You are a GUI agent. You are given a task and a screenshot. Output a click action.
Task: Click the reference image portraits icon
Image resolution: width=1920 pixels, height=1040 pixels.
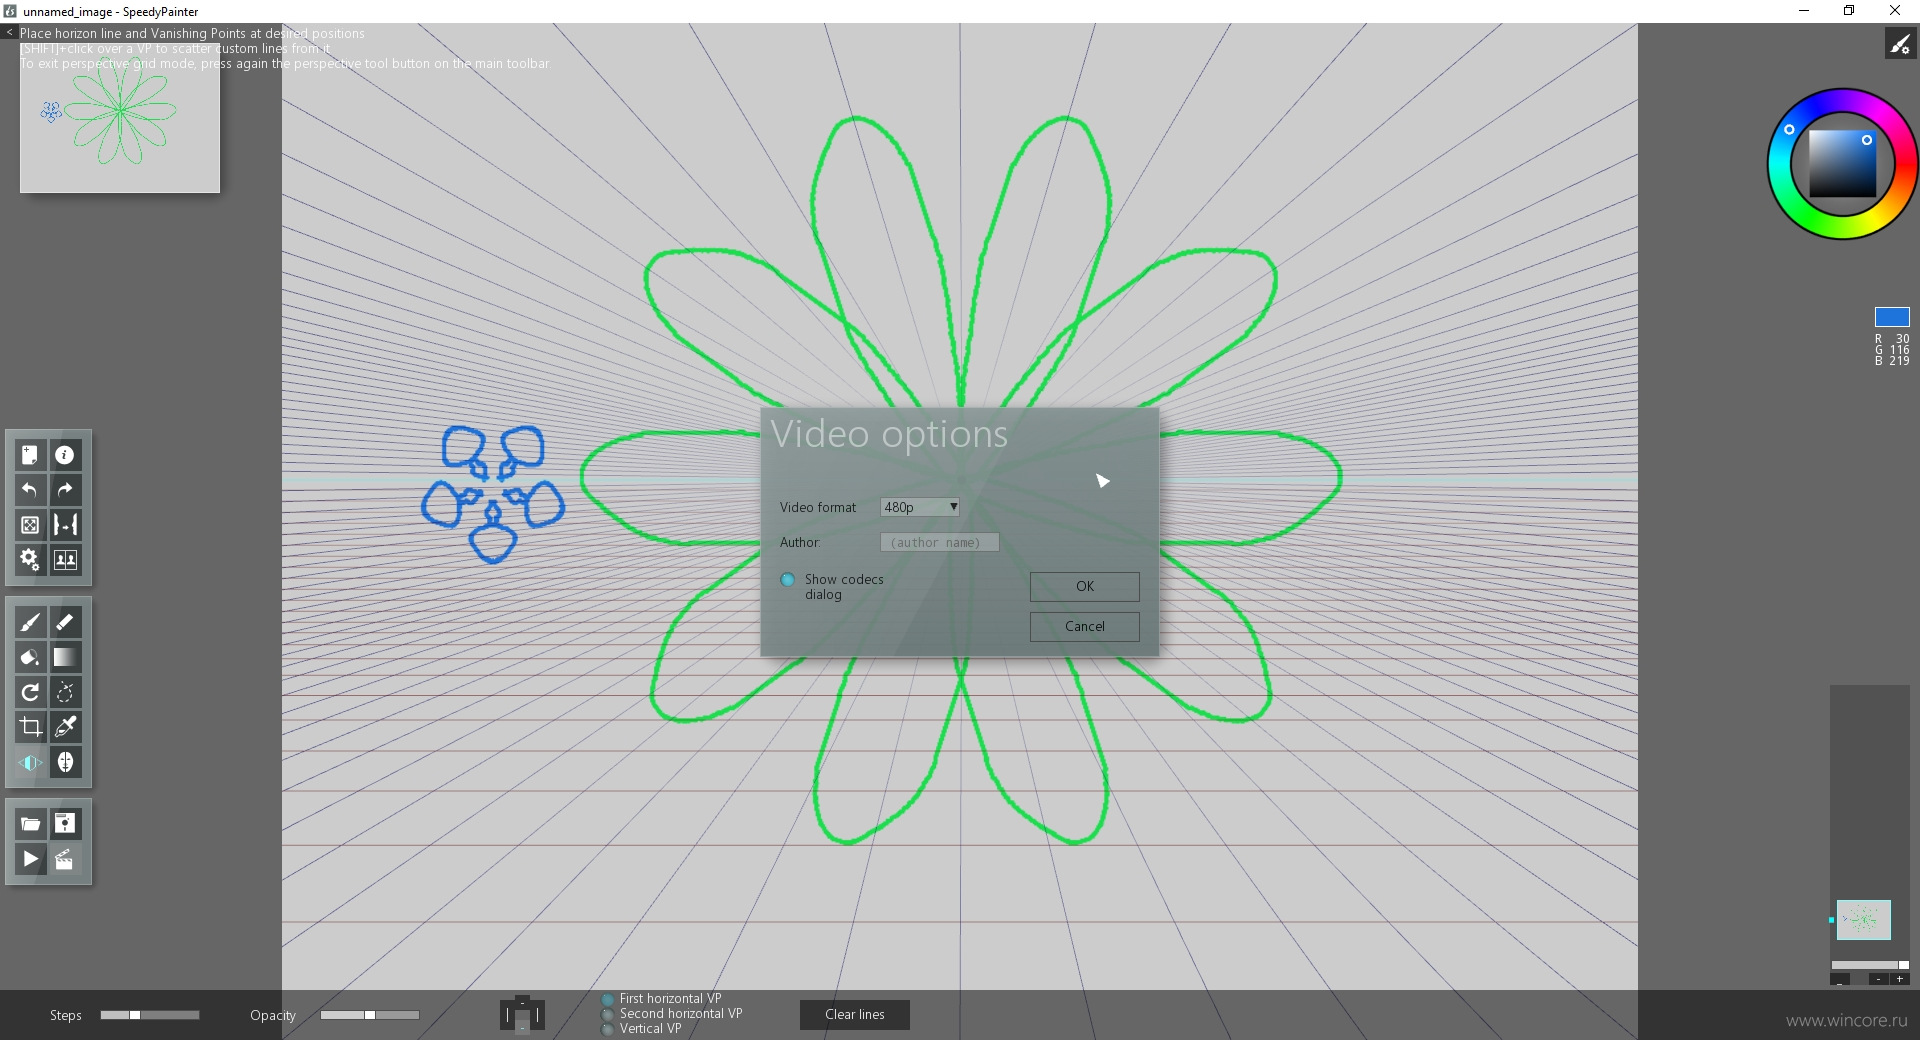(65, 560)
